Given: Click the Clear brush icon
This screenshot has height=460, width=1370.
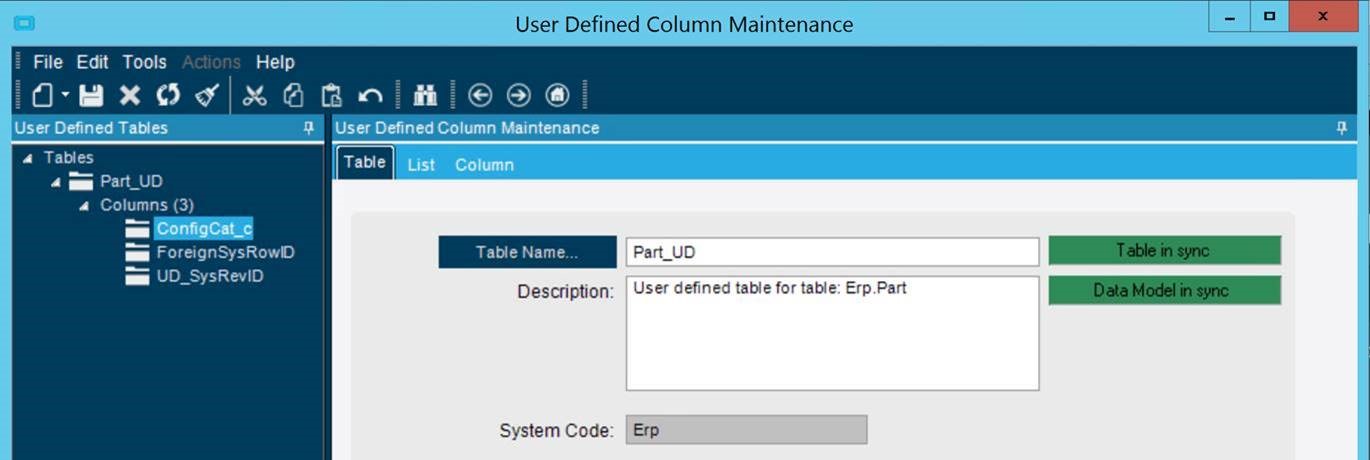Looking at the screenshot, I should [207, 95].
